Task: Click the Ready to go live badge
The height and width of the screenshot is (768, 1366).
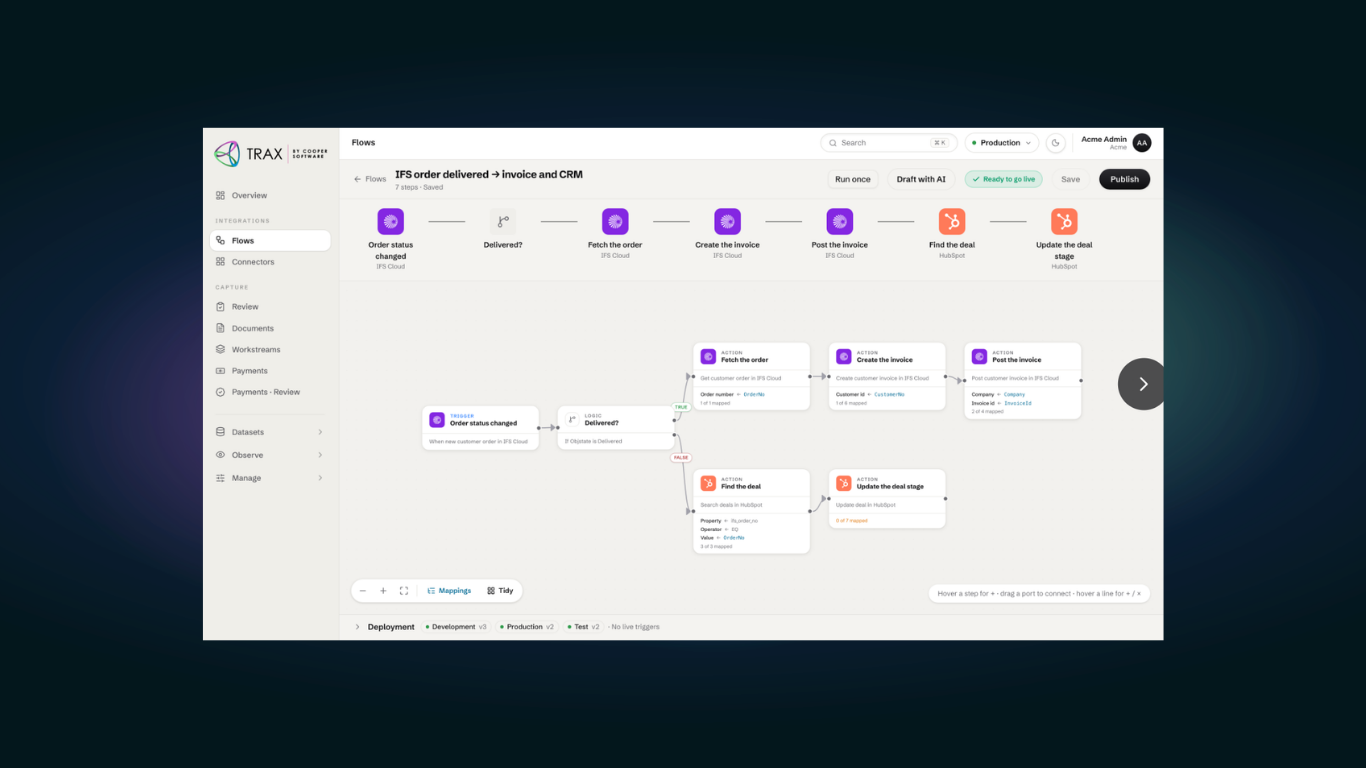Action: pos(1003,179)
